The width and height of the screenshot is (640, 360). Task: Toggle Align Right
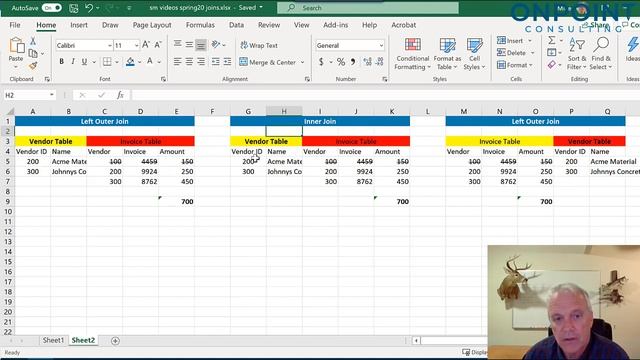click(x=201, y=62)
